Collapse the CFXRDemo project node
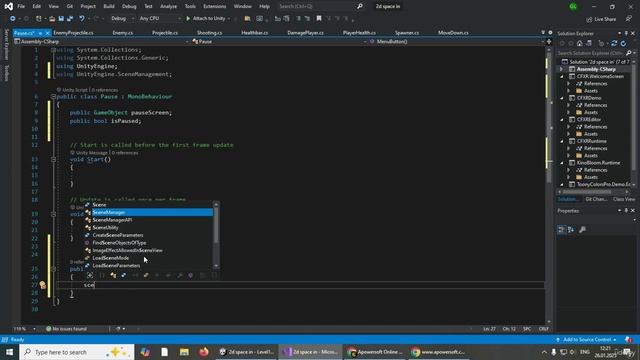This screenshot has height=360, width=640. tap(562, 98)
